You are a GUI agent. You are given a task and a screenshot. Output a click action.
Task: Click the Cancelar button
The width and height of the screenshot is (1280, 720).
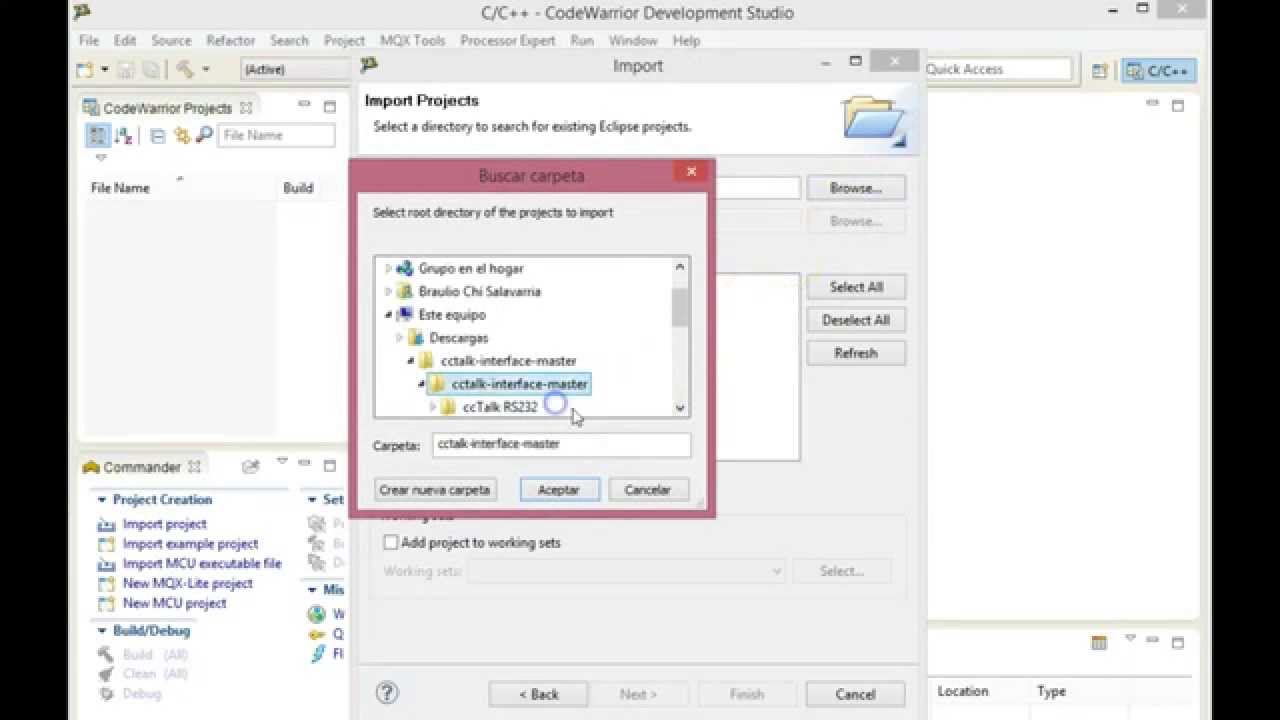(x=647, y=490)
